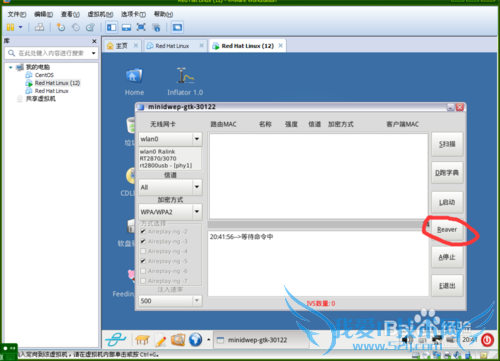The height and width of the screenshot is (361, 500).
Task: Toggle the Aireplay-ng -5 checkbox
Action: 143,261
